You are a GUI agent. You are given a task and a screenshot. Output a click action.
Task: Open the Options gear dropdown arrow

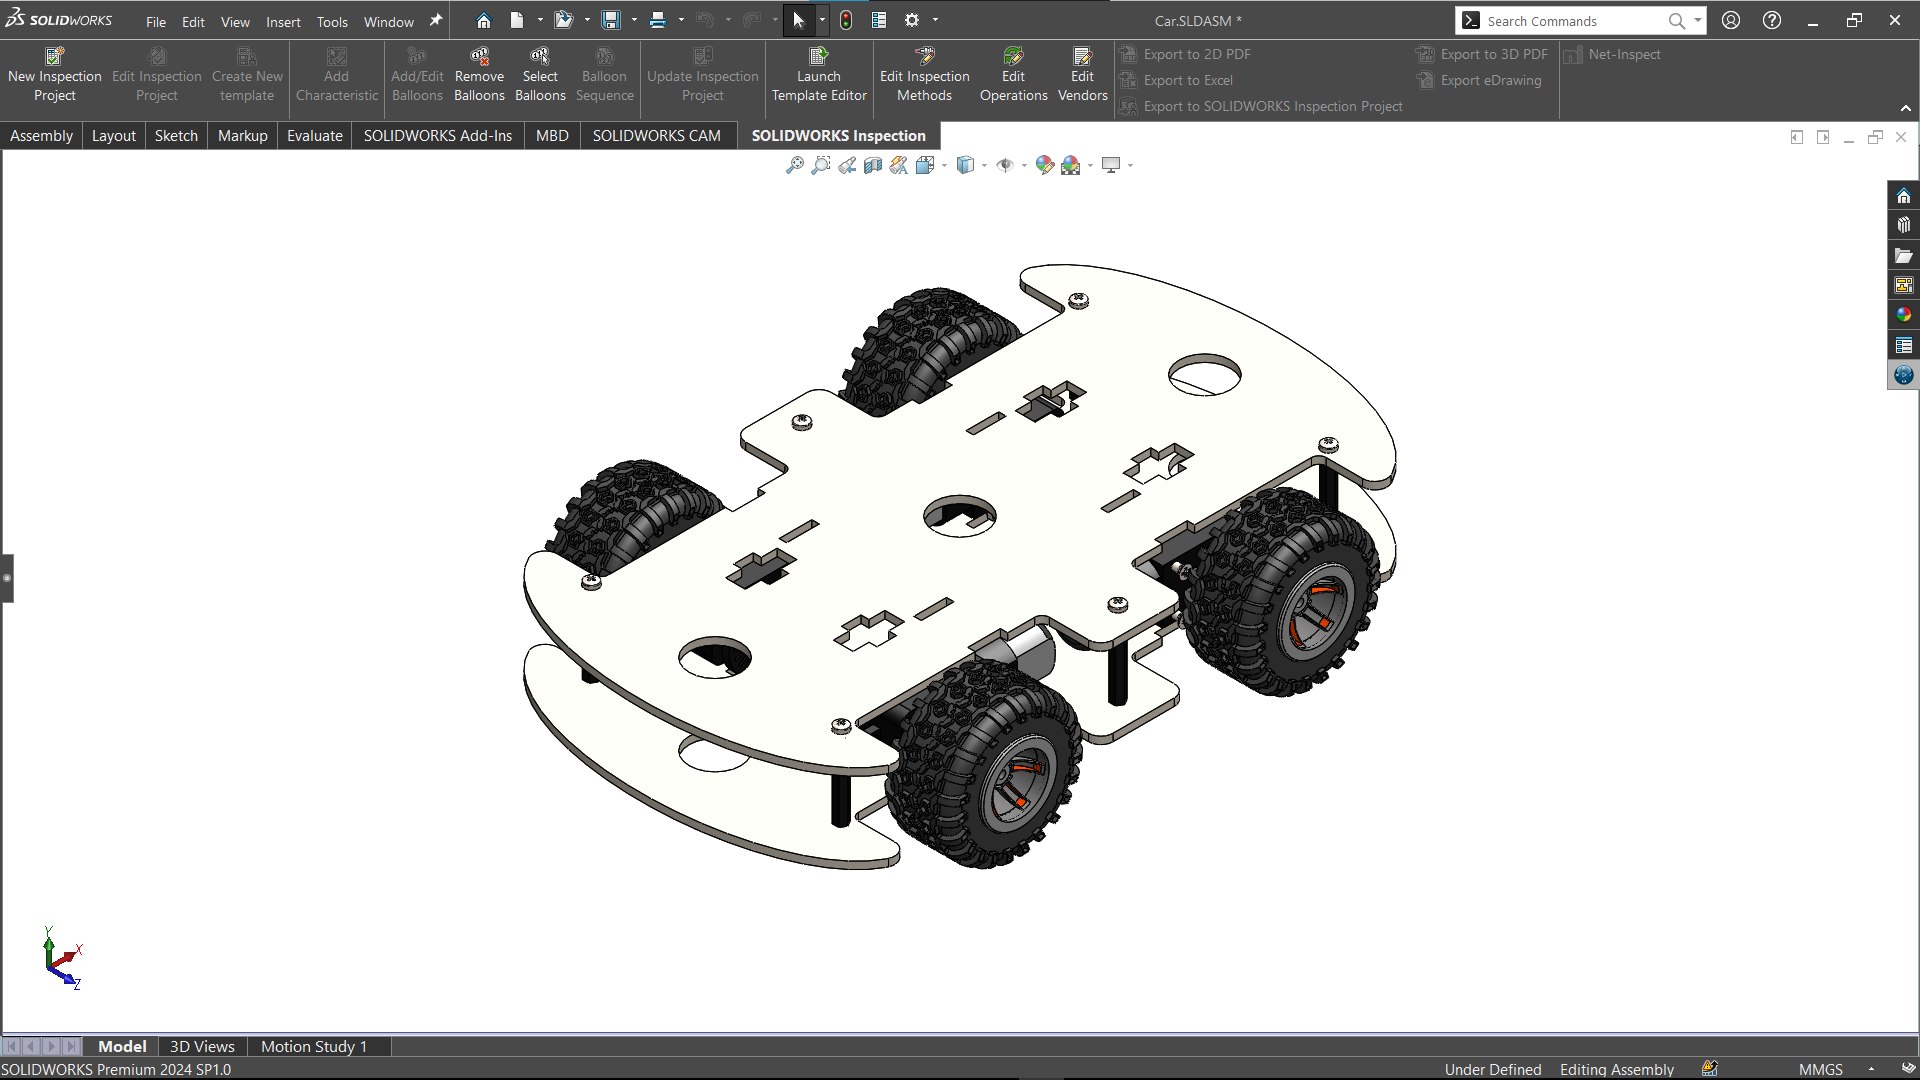click(935, 20)
